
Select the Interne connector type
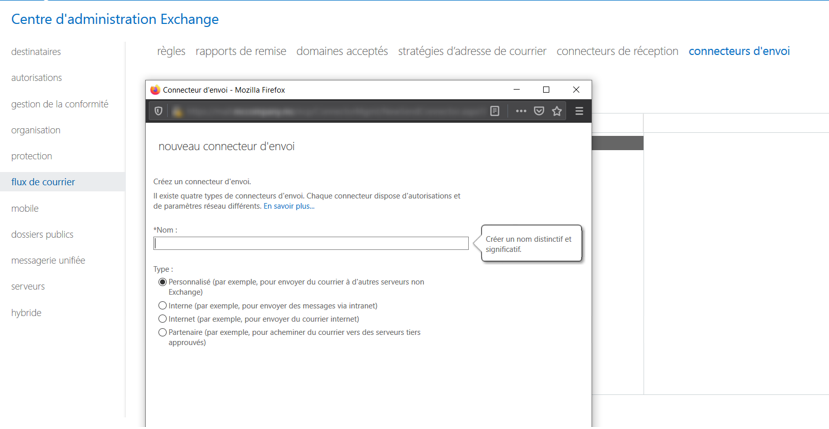click(162, 306)
